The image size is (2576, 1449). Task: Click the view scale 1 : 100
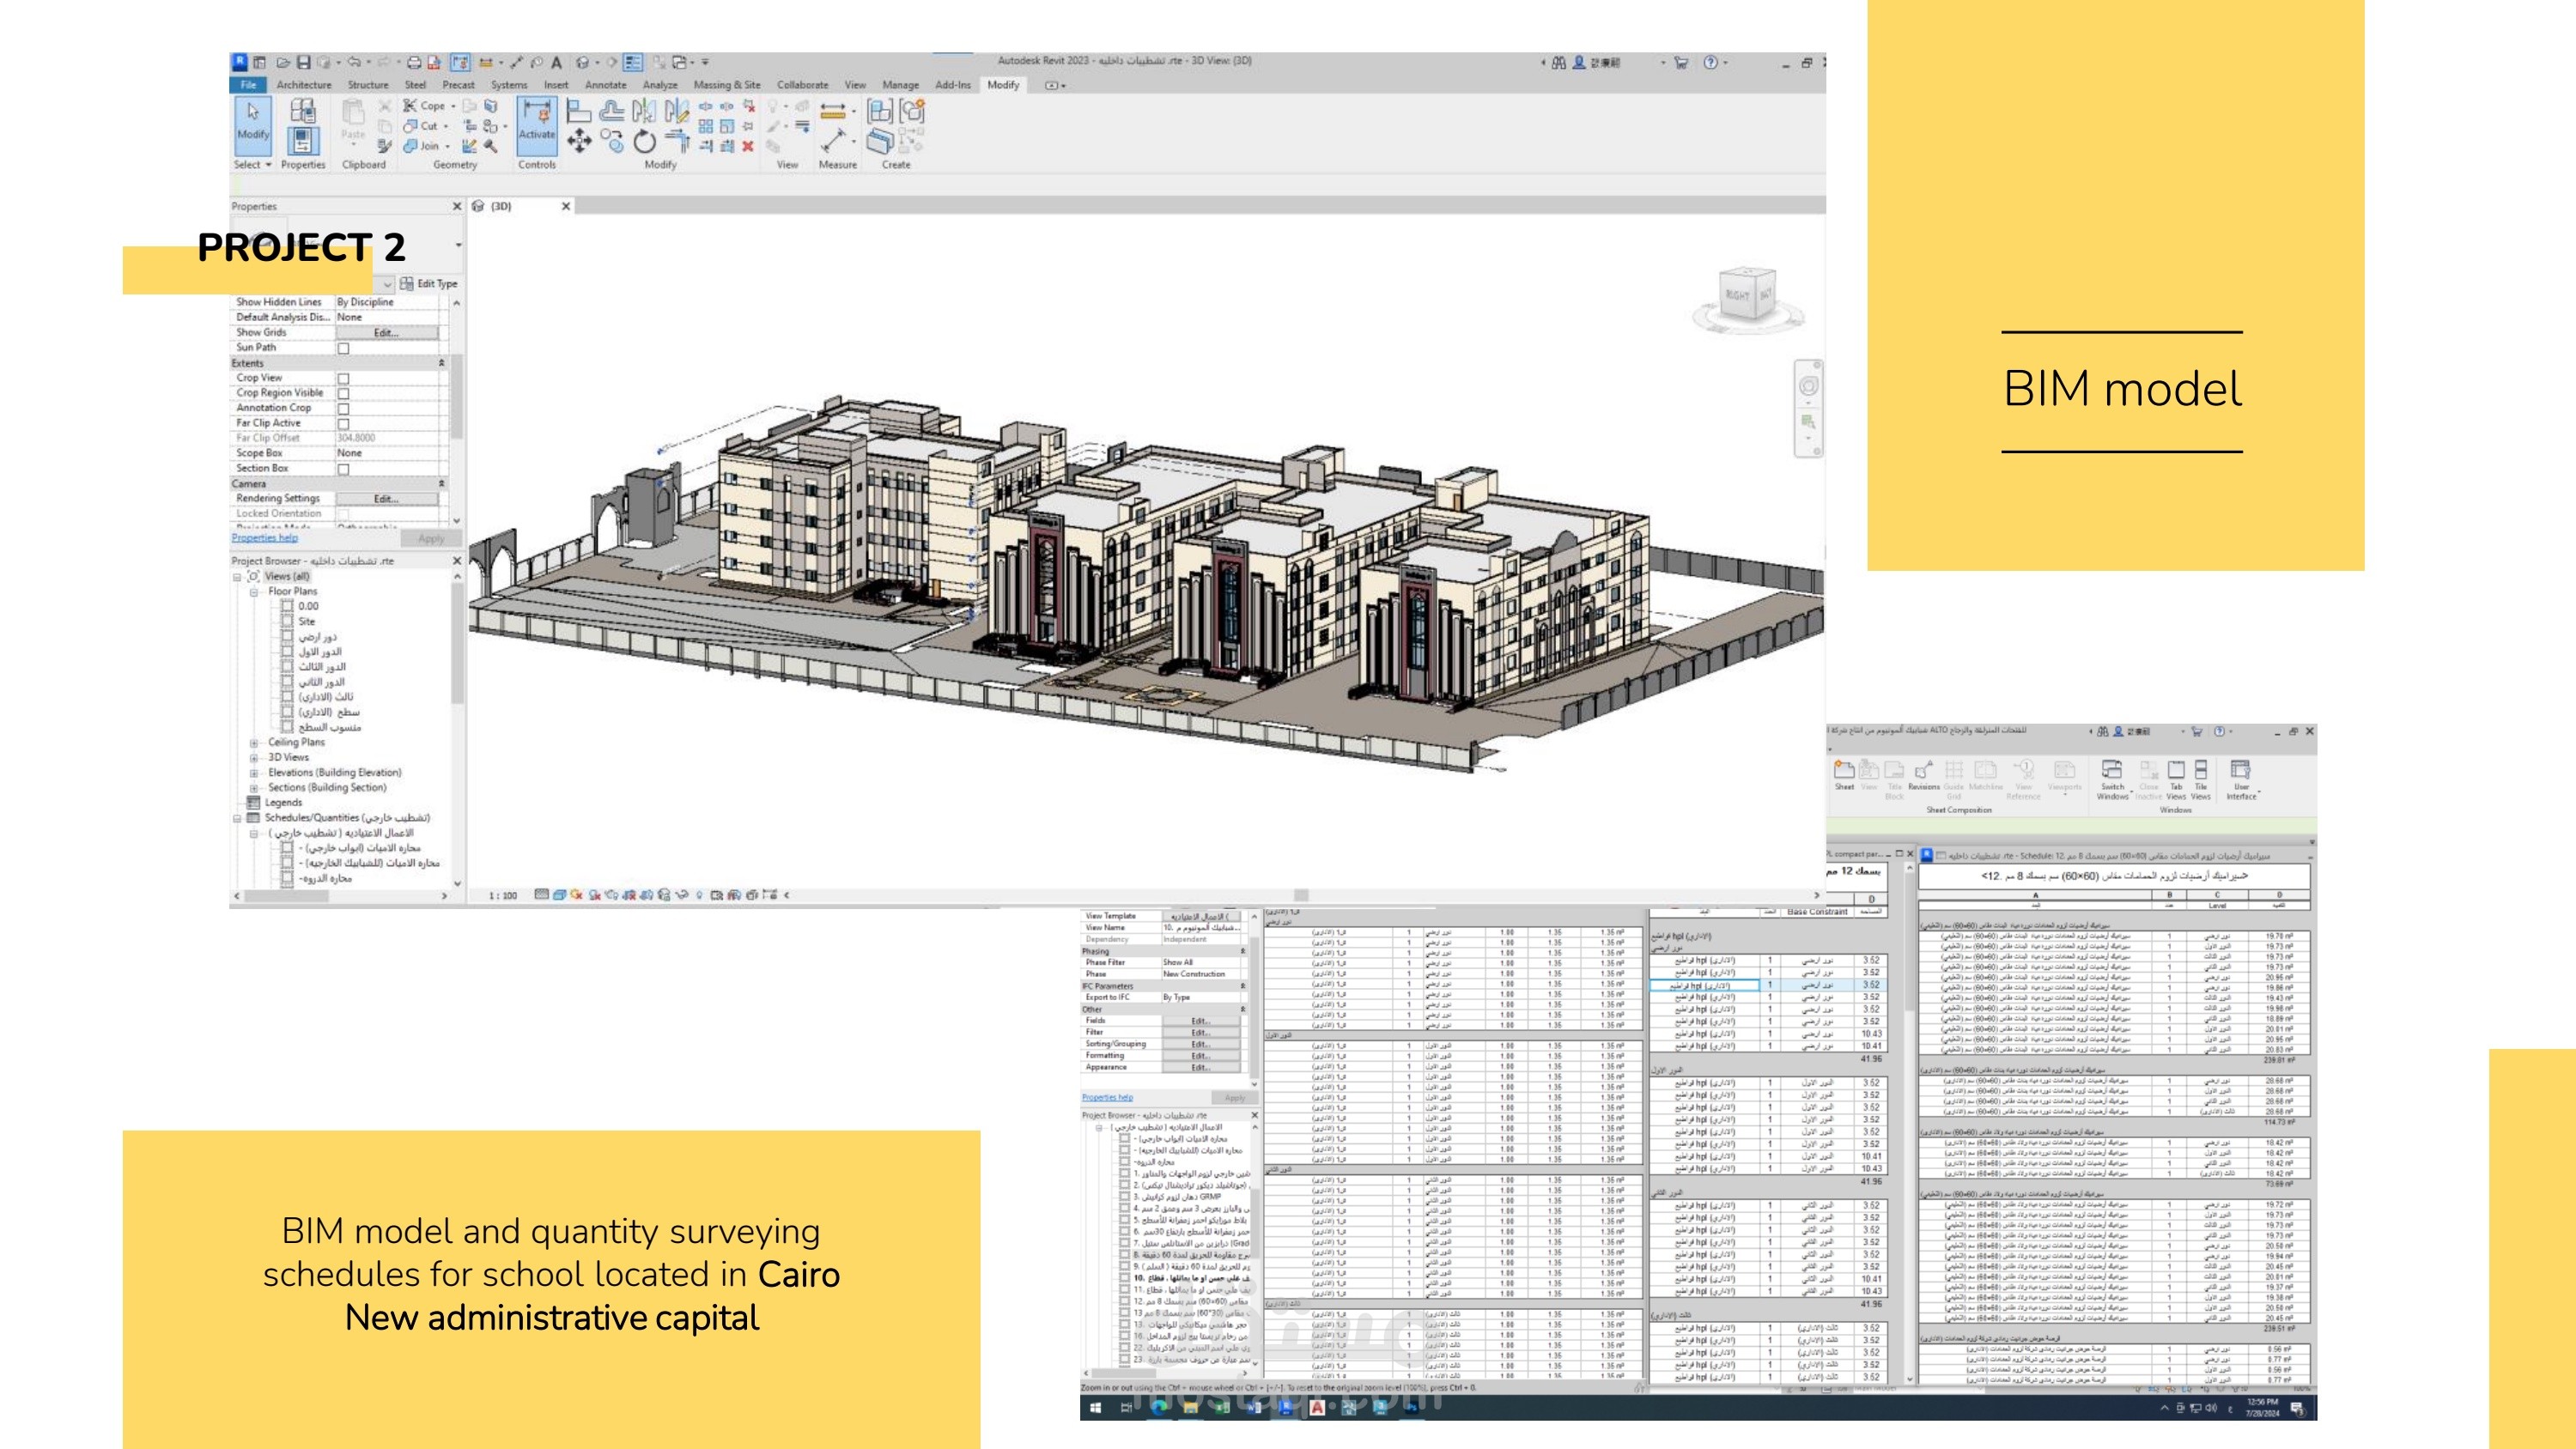[503, 895]
